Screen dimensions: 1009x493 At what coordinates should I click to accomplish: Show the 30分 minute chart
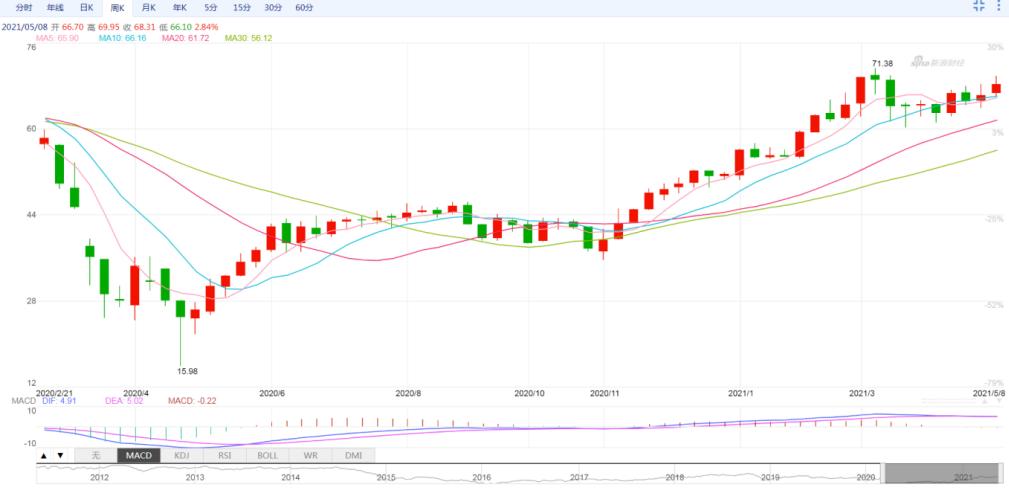pos(273,8)
